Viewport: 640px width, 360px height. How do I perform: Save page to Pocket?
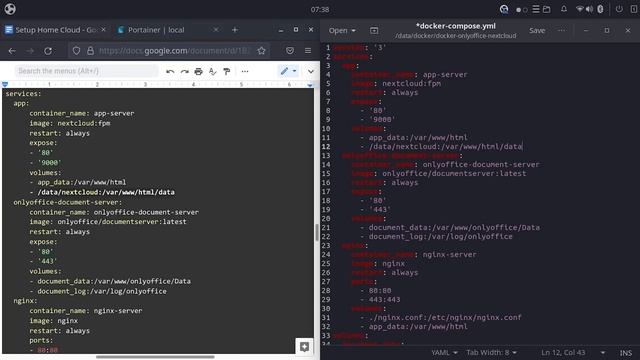(290, 51)
